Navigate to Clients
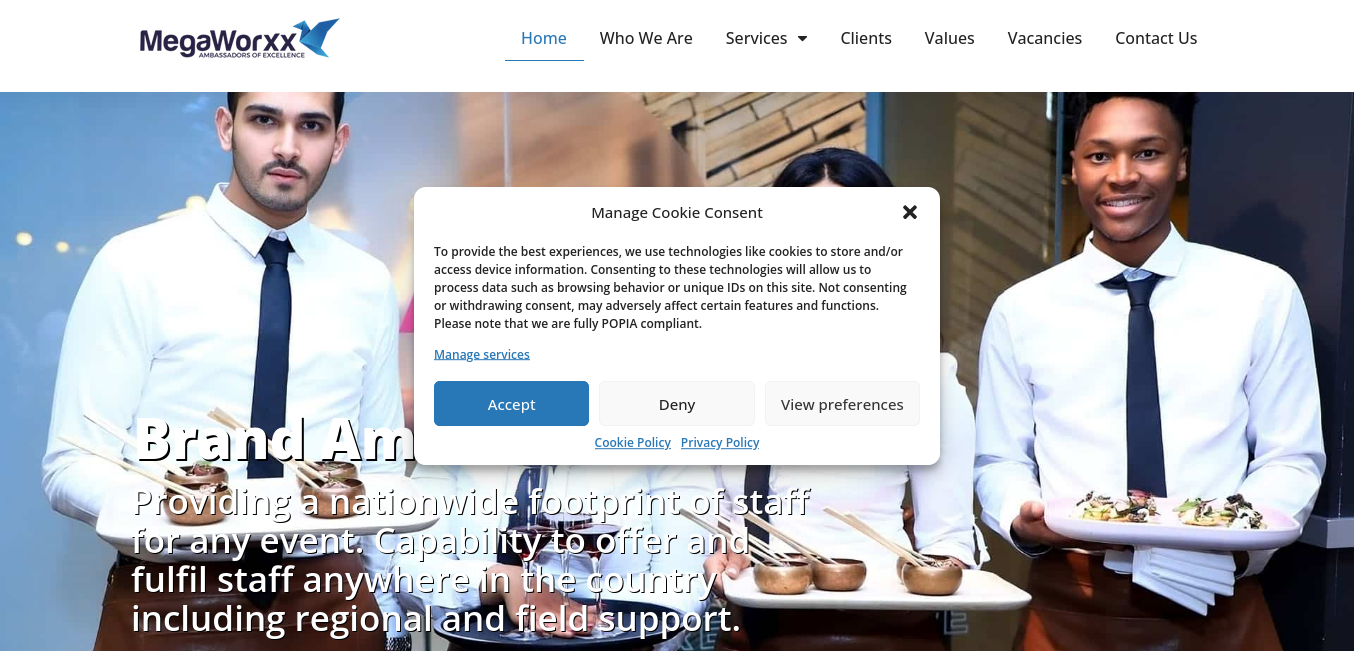This screenshot has width=1366, height=651. click(866, 38)
